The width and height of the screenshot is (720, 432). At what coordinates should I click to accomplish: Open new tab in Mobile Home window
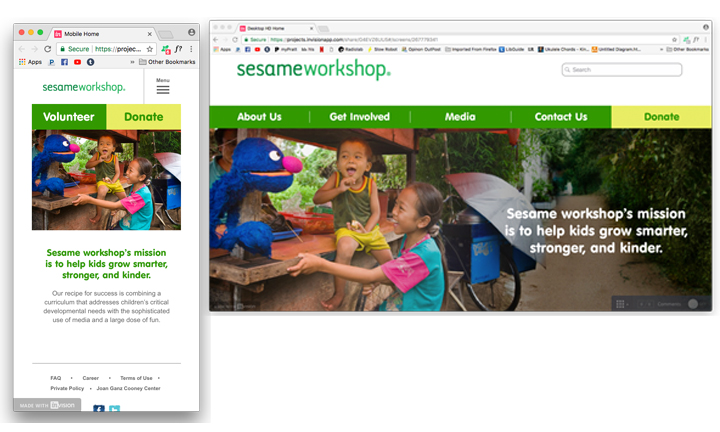[165, 34]
